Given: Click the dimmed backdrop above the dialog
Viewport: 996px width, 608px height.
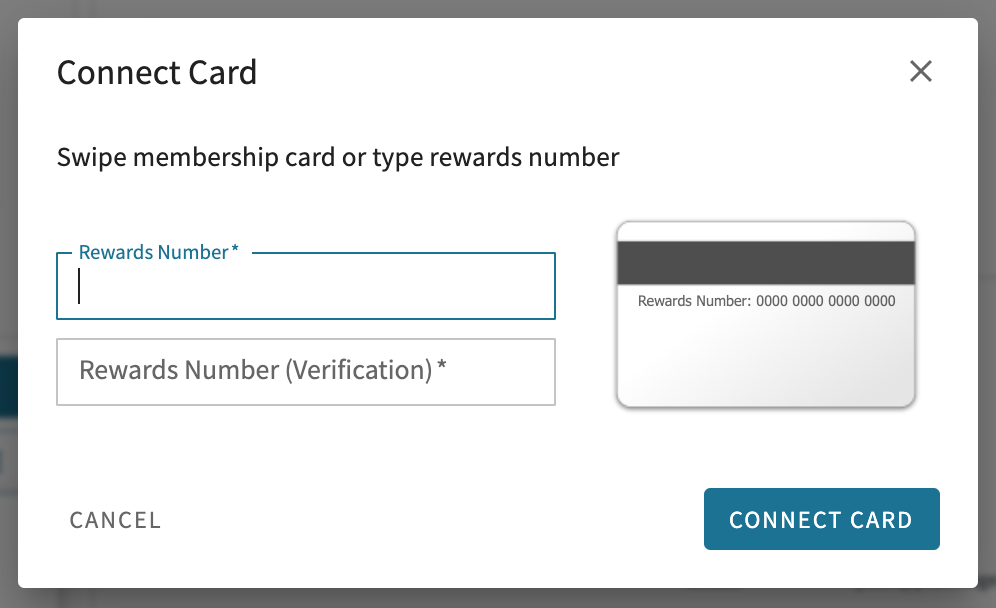Looking at the screenshot, I should (x=498, y=8).
